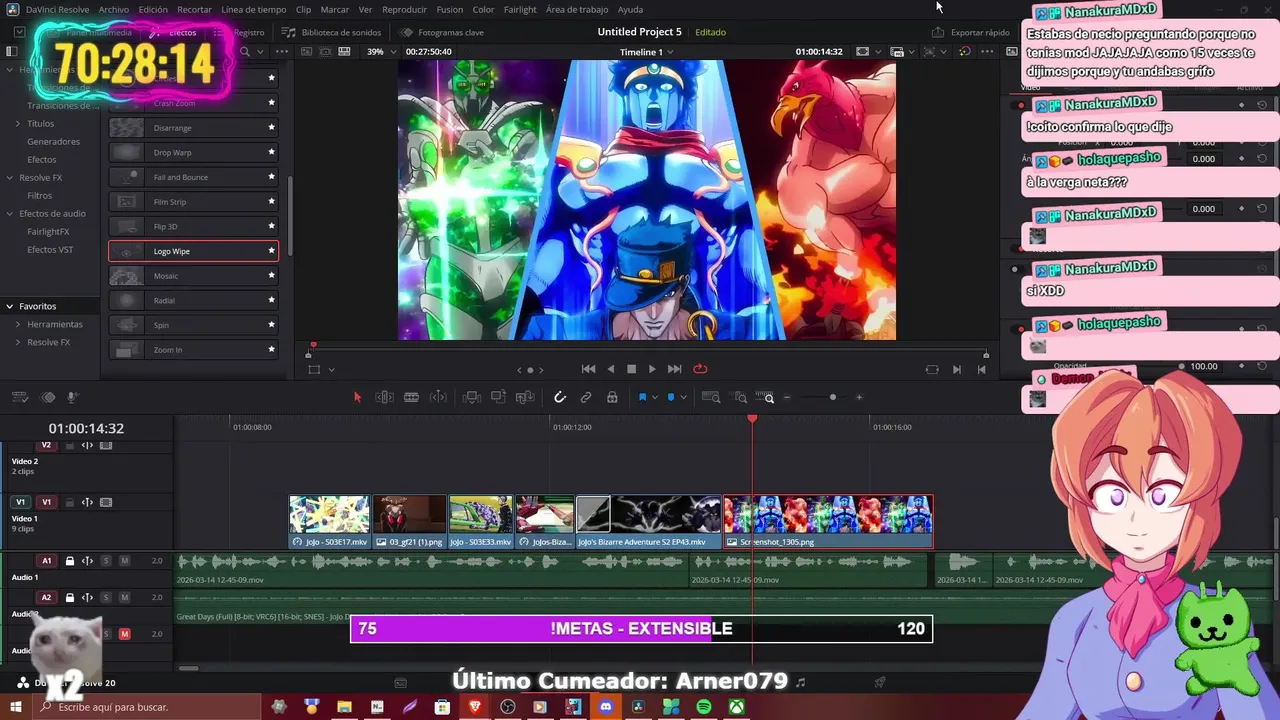Toggle favorite star for Mosaic

click(x=271, y=276)
